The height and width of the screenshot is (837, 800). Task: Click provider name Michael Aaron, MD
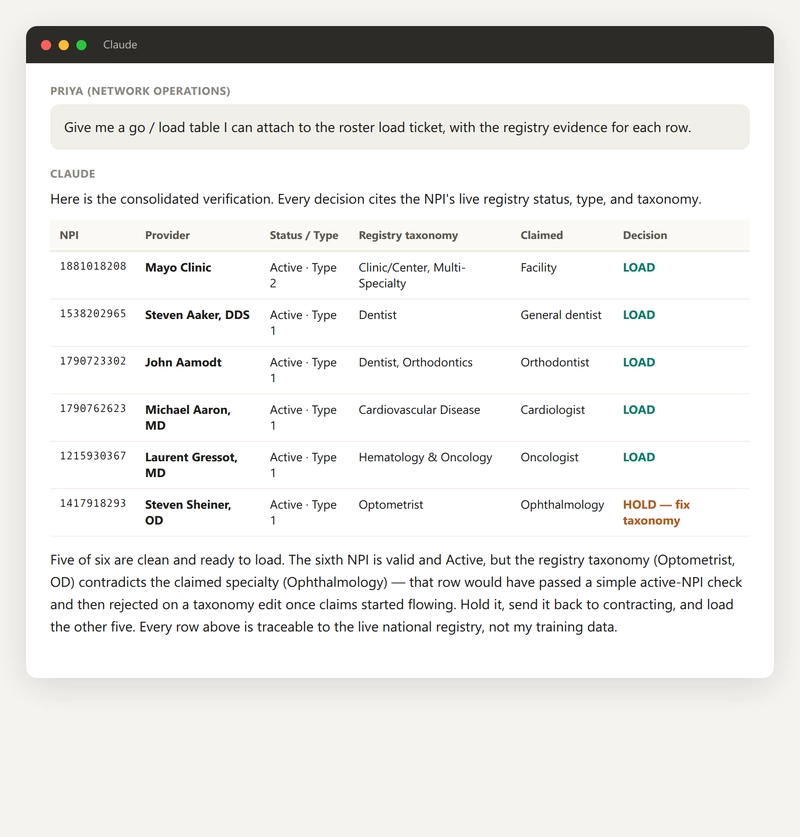pos(188,417)
